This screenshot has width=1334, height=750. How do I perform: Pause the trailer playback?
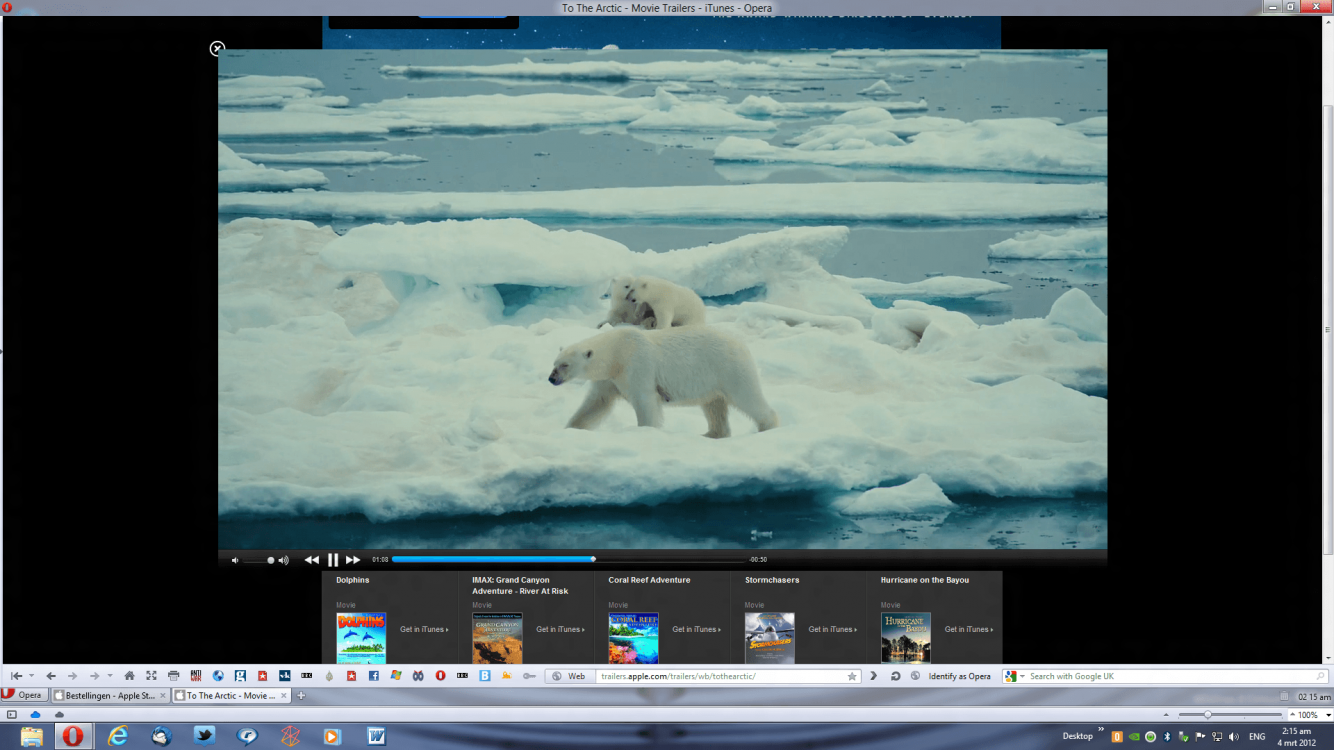click(333, 560)
